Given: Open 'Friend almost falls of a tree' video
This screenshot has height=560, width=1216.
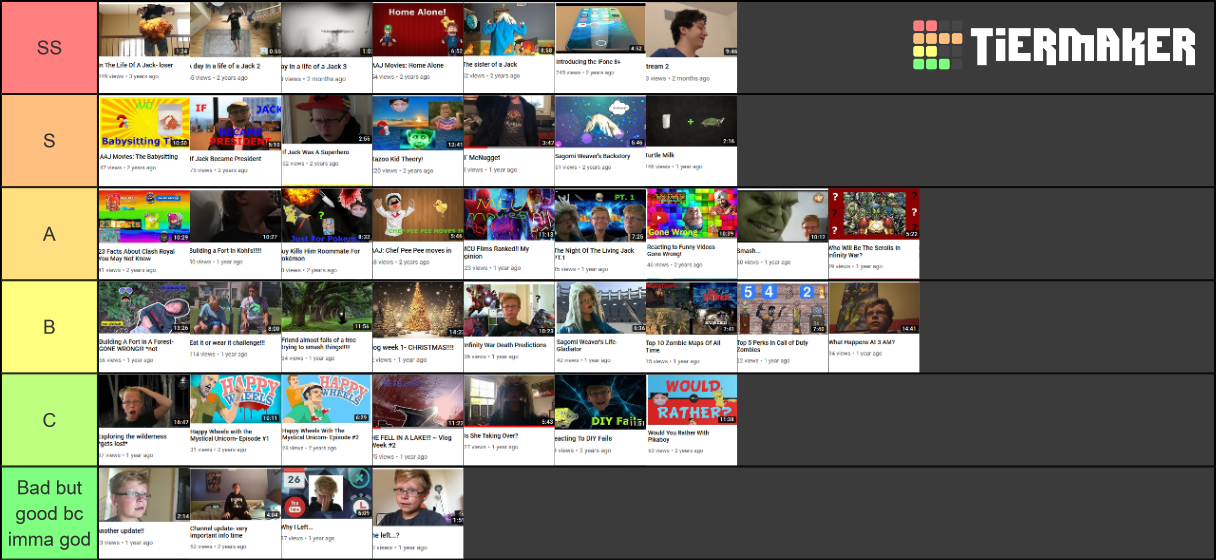Looking at the screenshot, I should (327, 326).
